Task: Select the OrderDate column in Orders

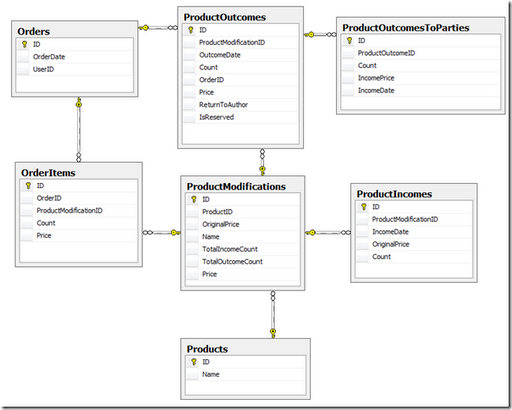Action: [x=75, y=57]
